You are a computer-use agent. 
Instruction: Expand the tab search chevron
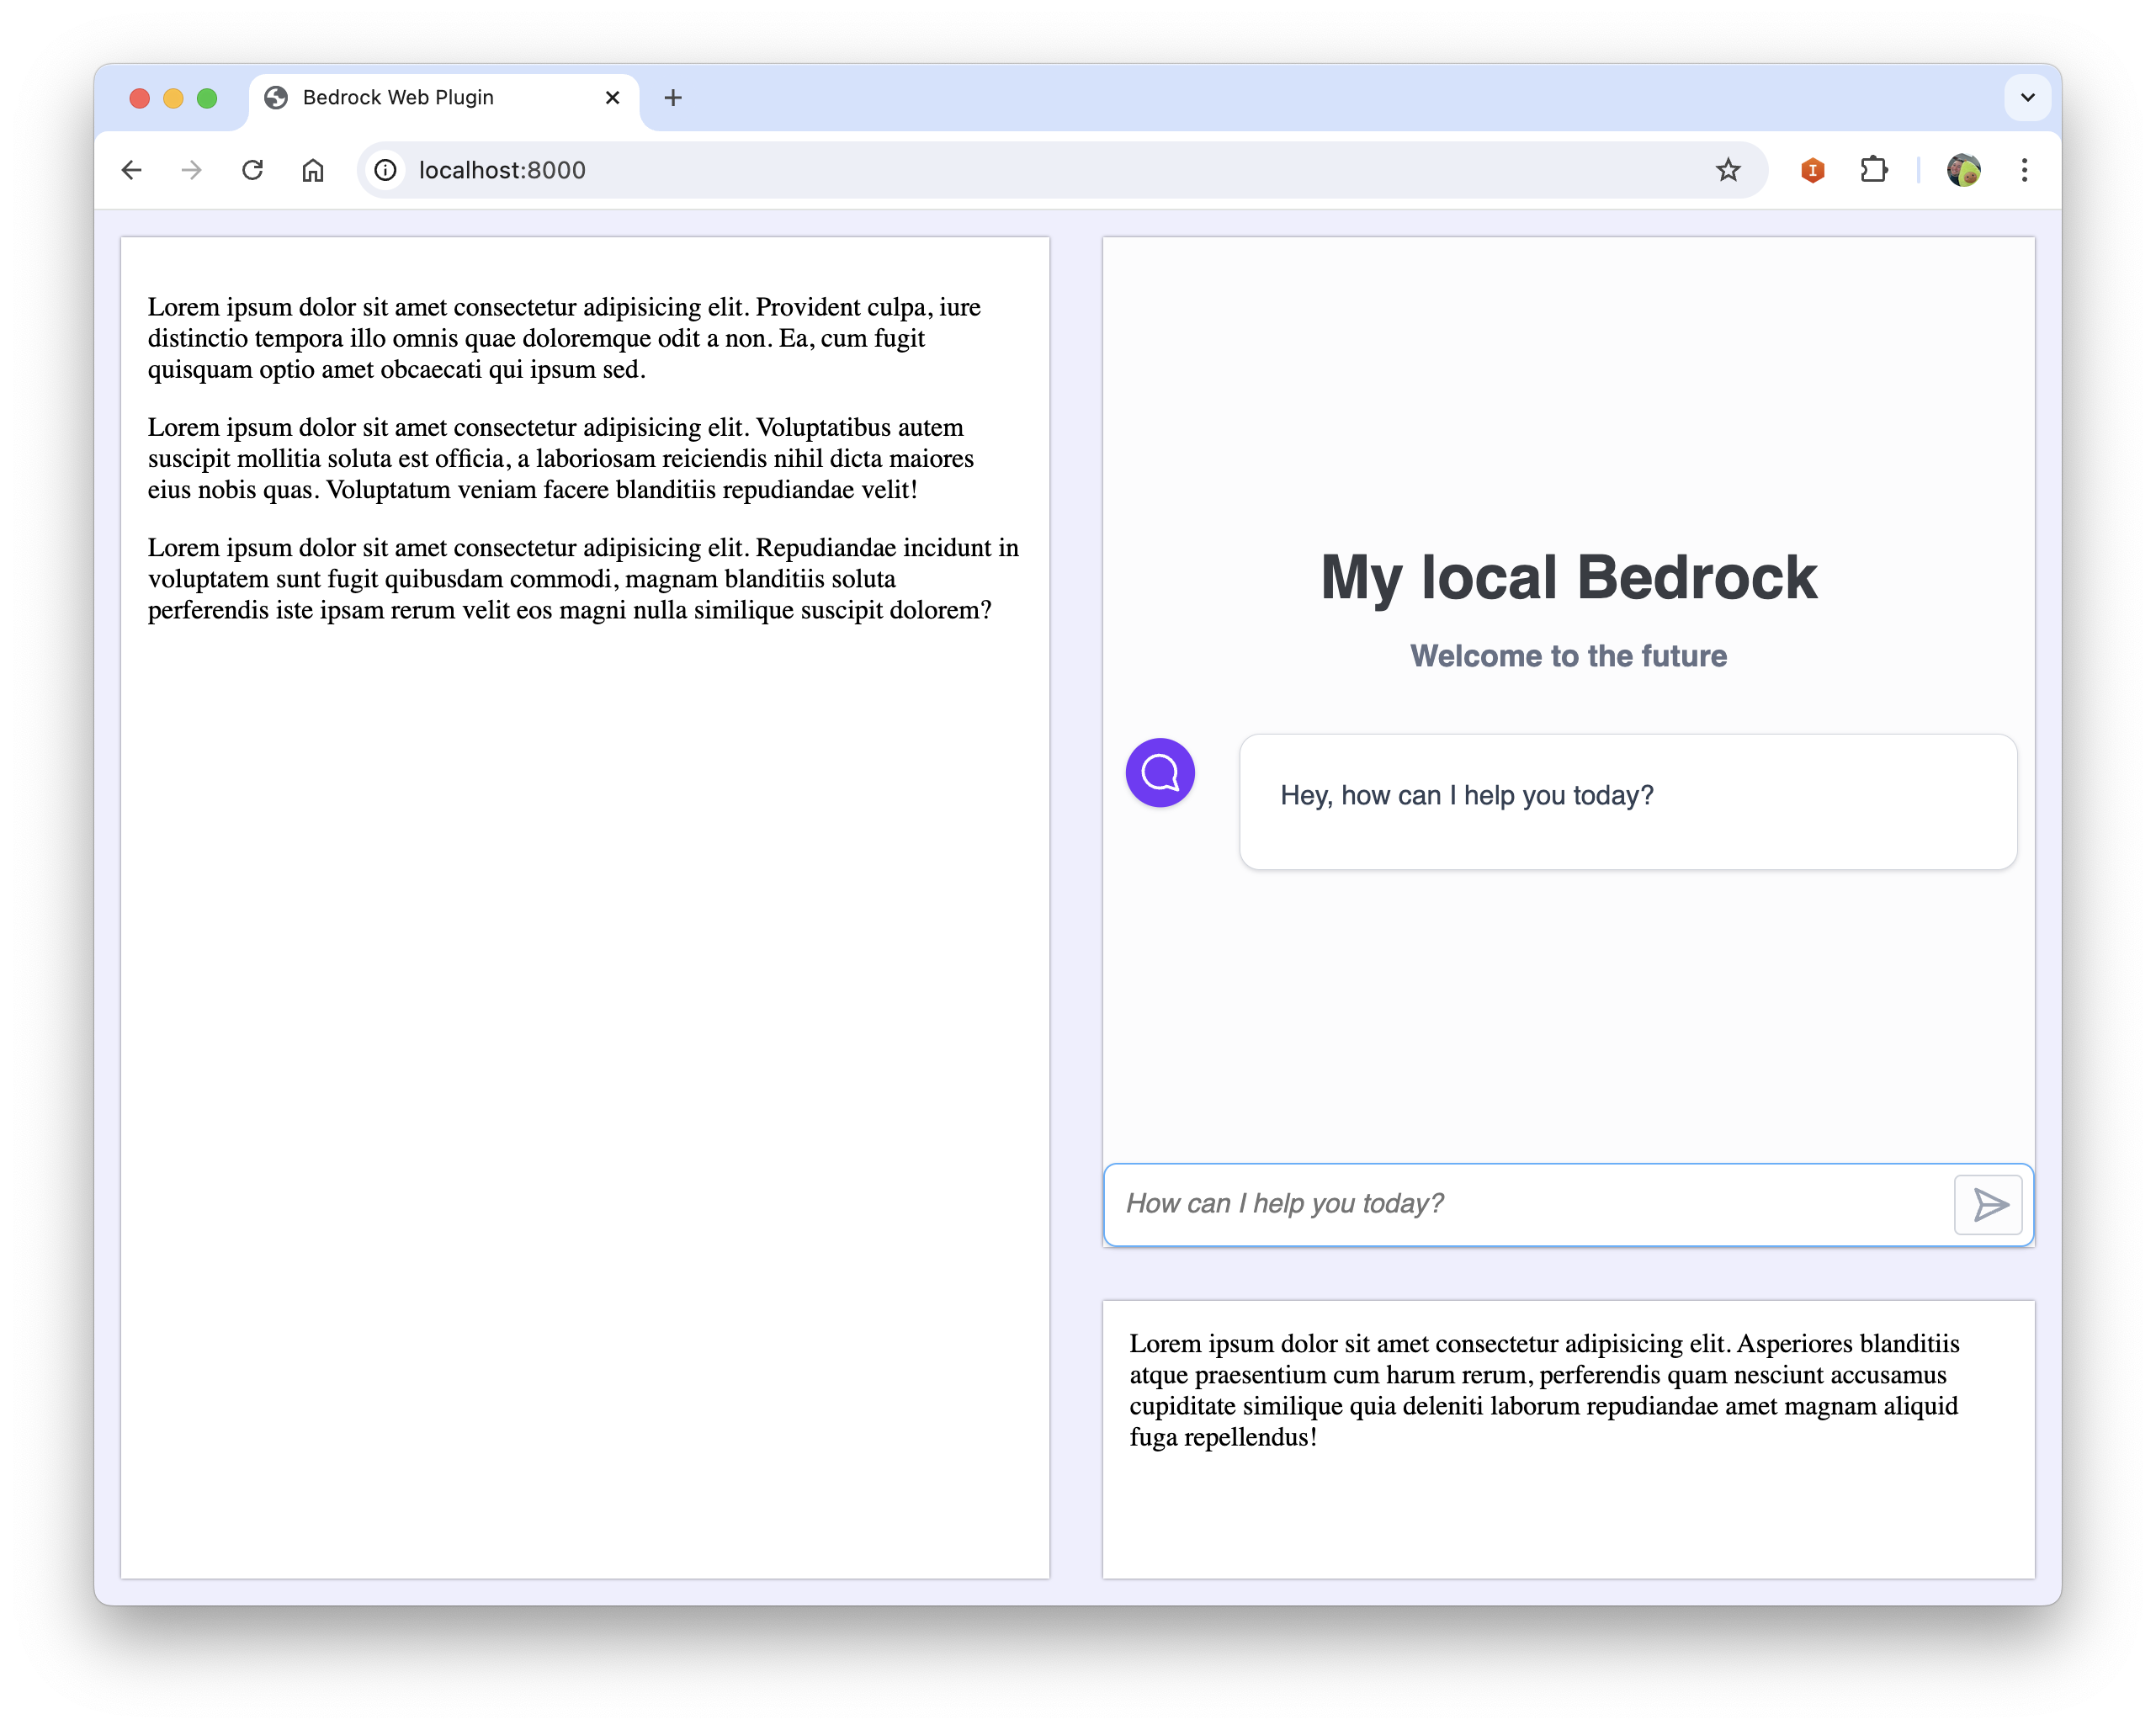click(2027, 97)
